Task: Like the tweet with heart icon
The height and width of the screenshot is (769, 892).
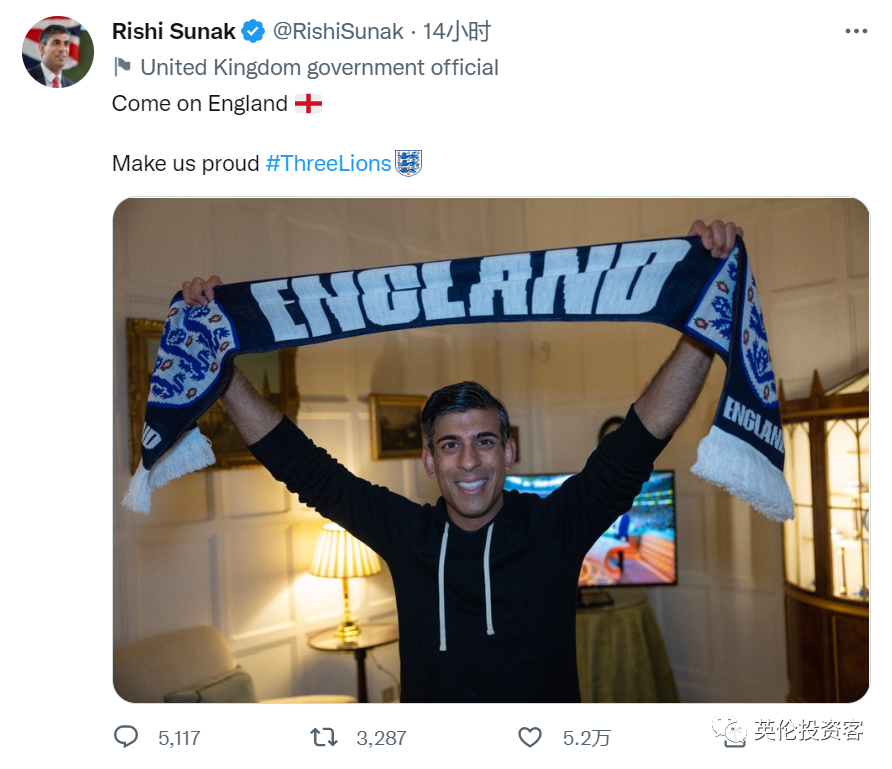Action: point(530,738)
